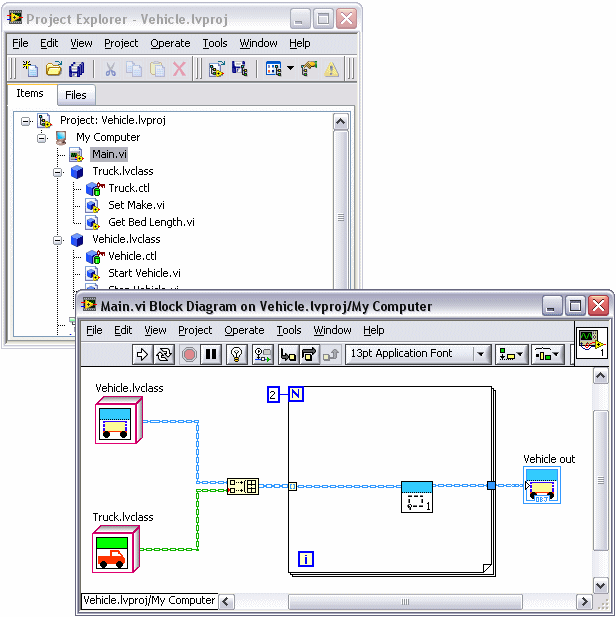Viewport: 616px width, 617px height.
Task: Open filter view dropdown arrow in Project Explorer
Action: pos(290,68)
